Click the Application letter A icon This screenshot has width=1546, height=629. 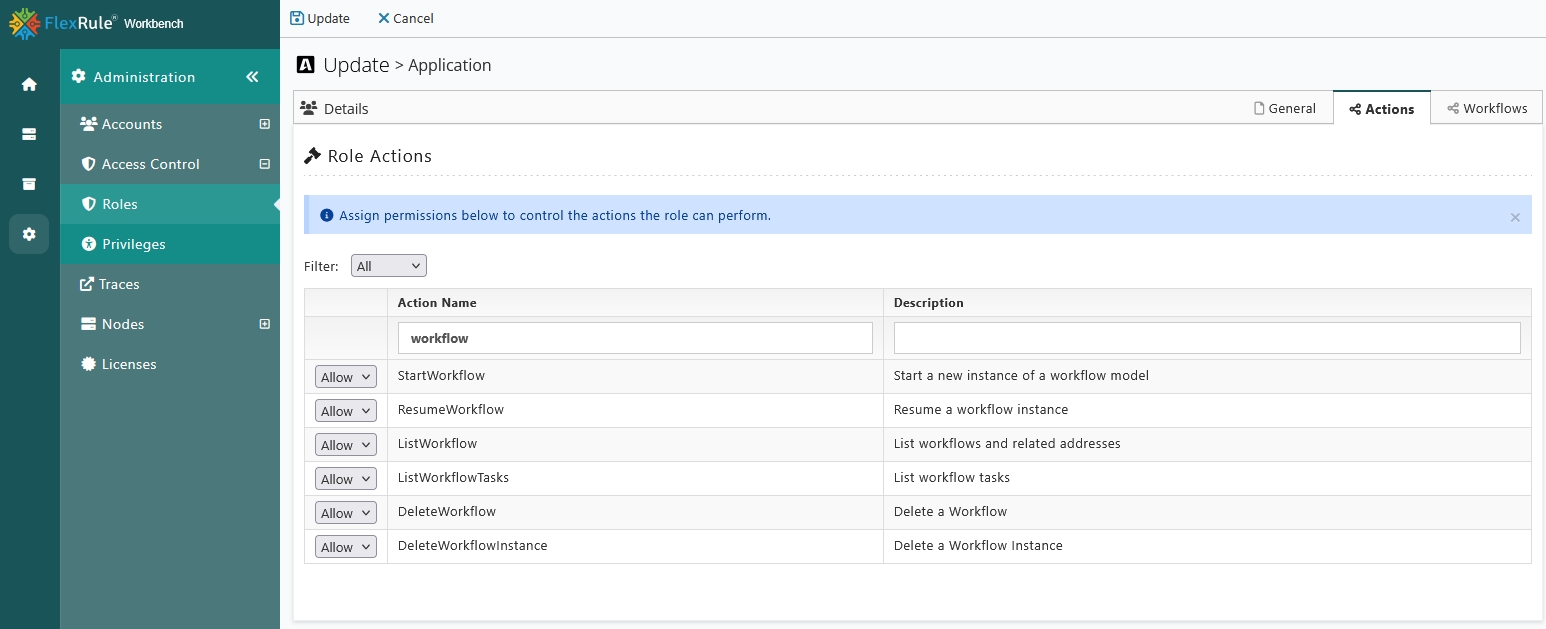coord(306,65)
